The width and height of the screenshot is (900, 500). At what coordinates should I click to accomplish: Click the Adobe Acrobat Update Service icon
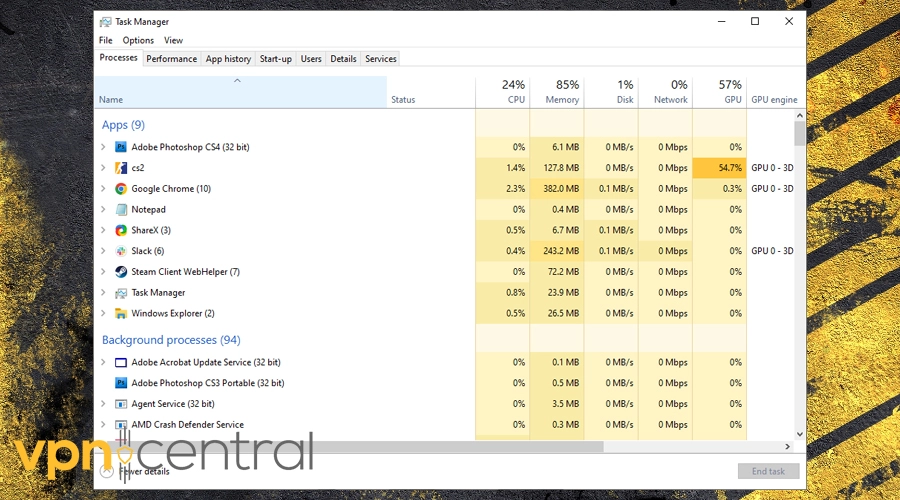[x=121, y=362]
